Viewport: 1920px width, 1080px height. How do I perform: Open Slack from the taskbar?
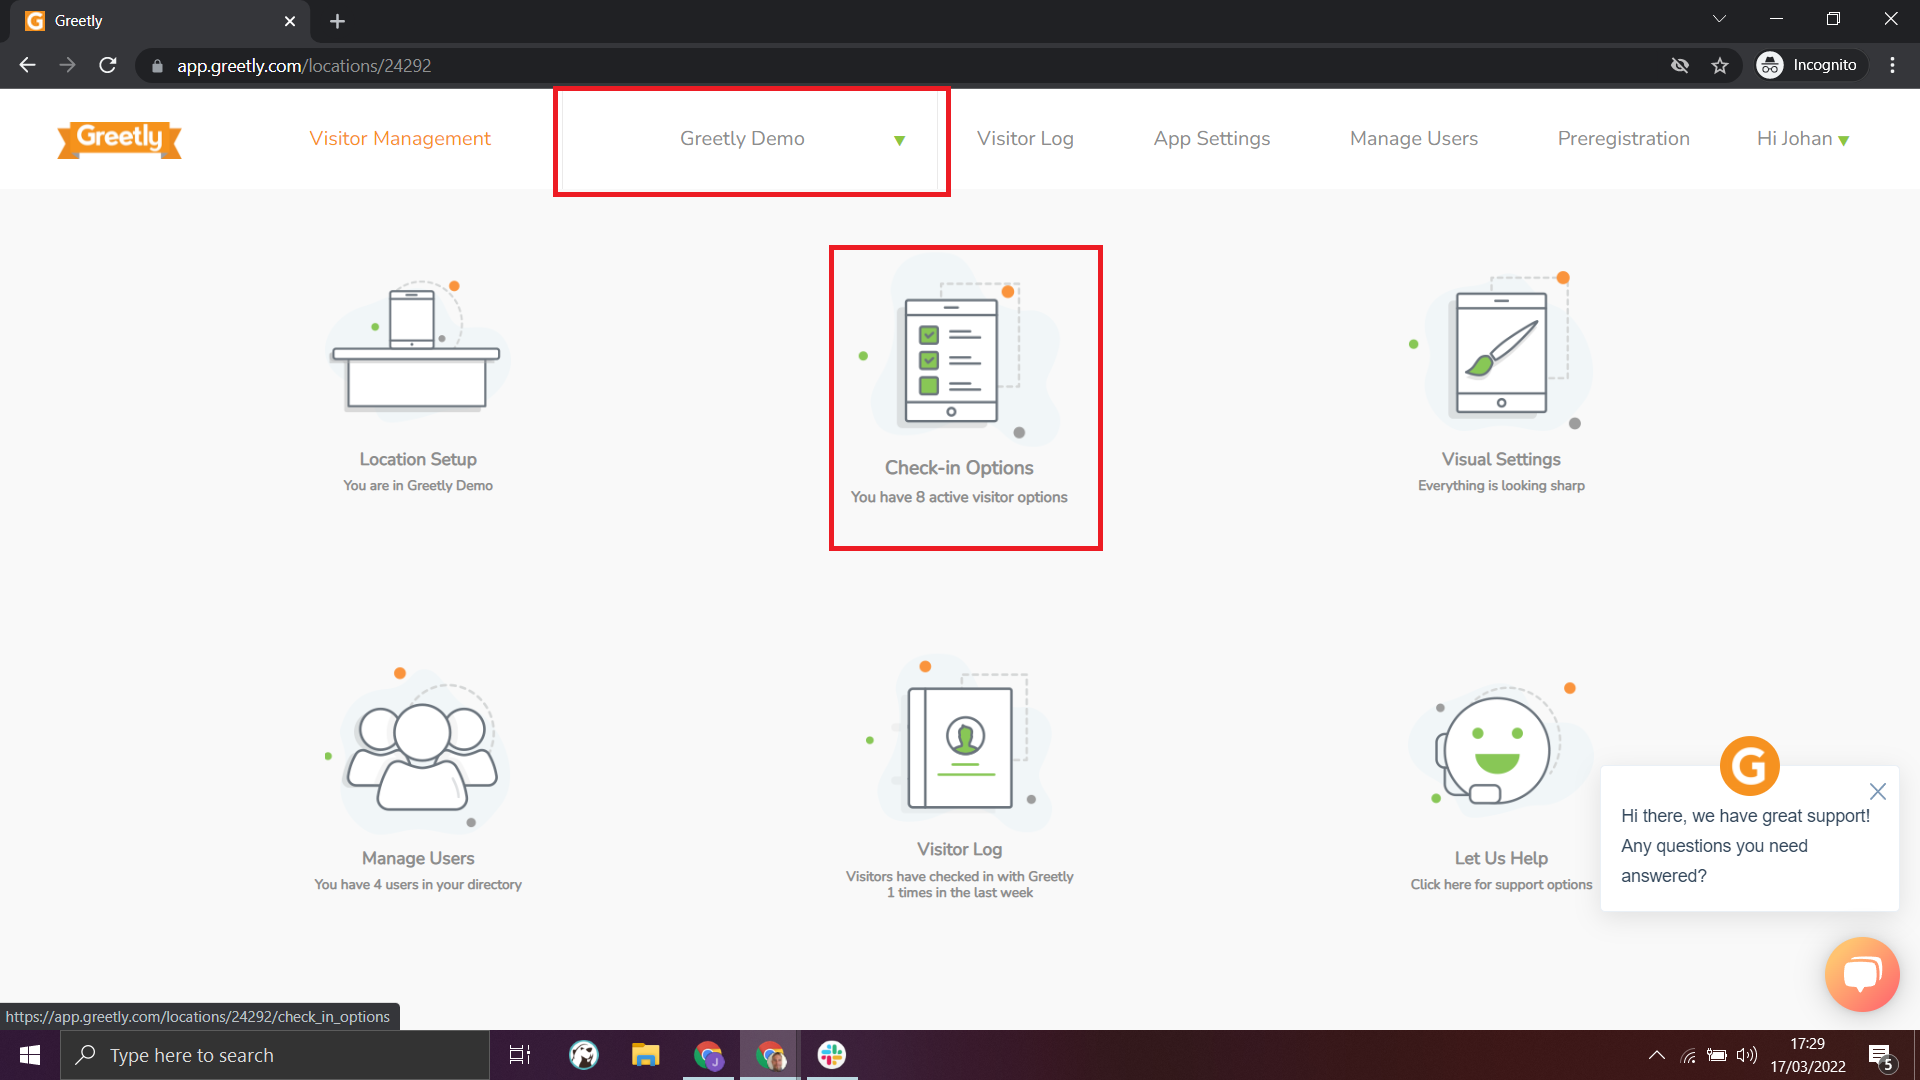click(x=831, y=1054)
